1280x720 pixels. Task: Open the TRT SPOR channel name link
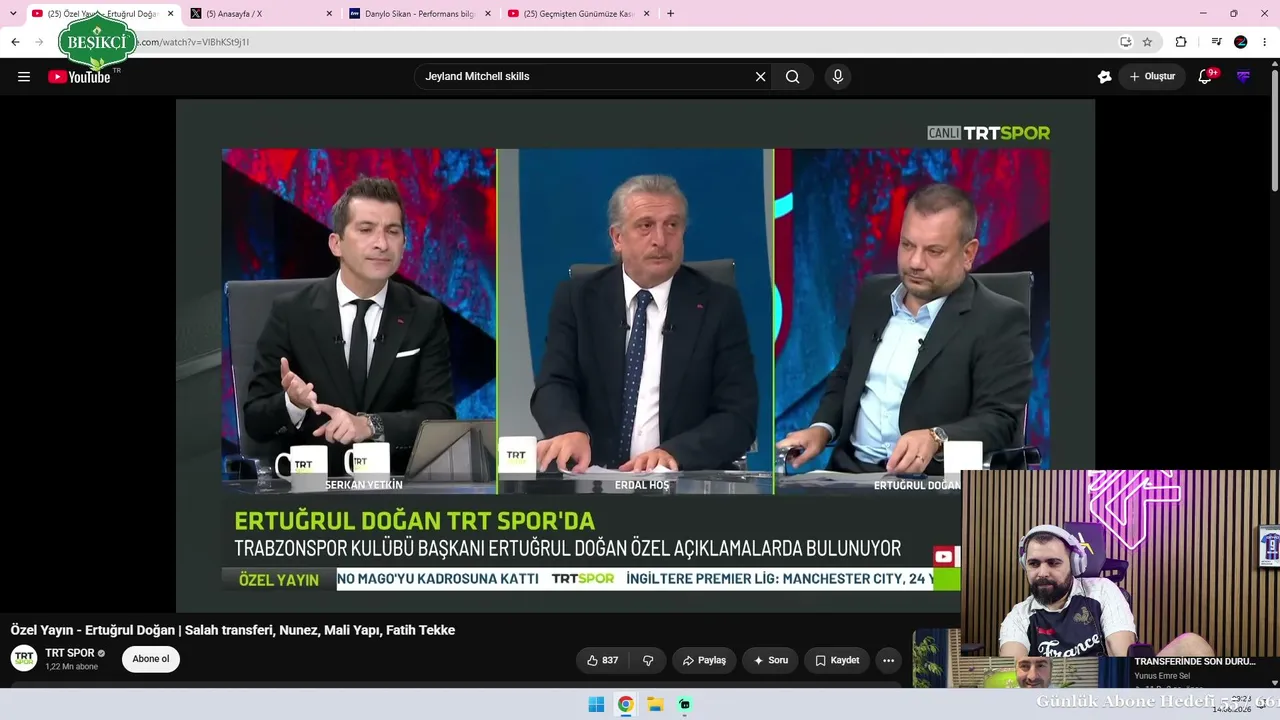pyautogui.click(x=70, y=653)
